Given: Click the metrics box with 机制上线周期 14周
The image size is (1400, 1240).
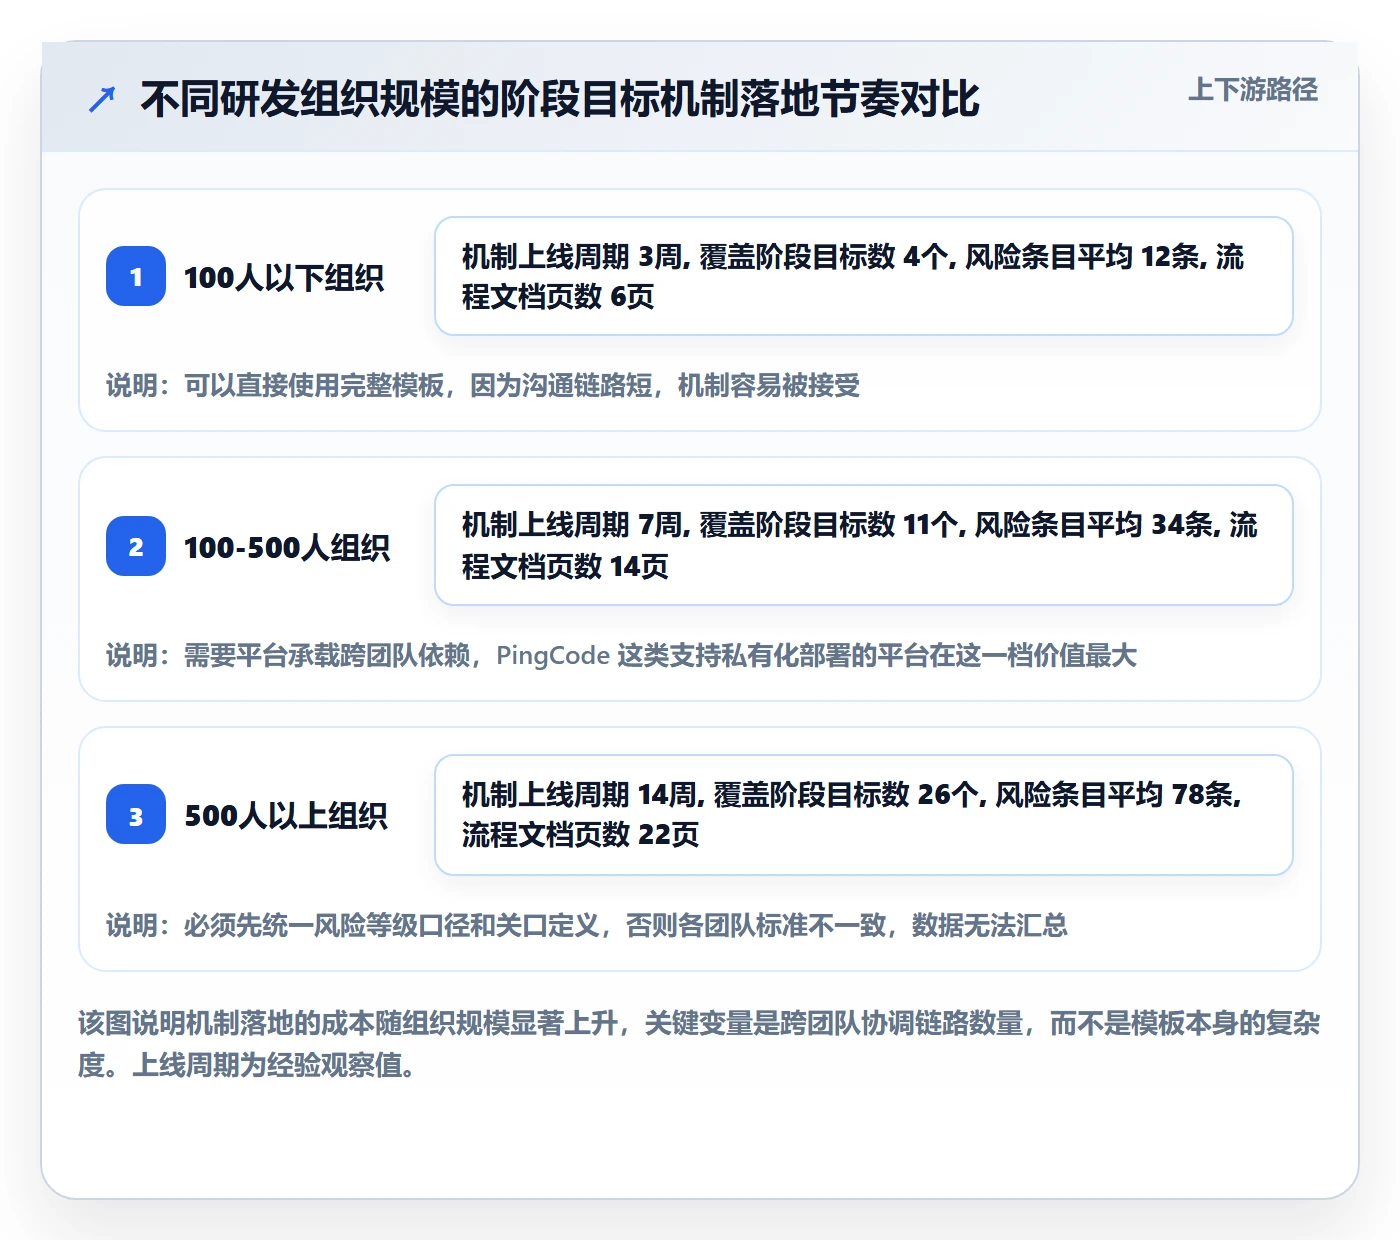Looking at the screenshot, I should pos(864,815).
